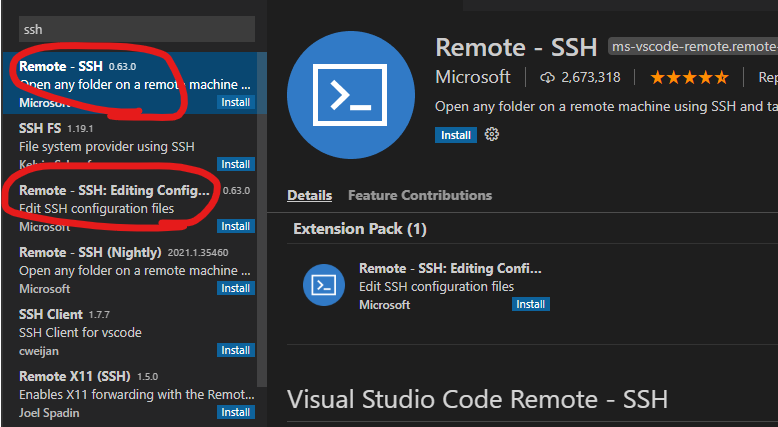
Task: Click the download count cloud icon
Action: 547,77
